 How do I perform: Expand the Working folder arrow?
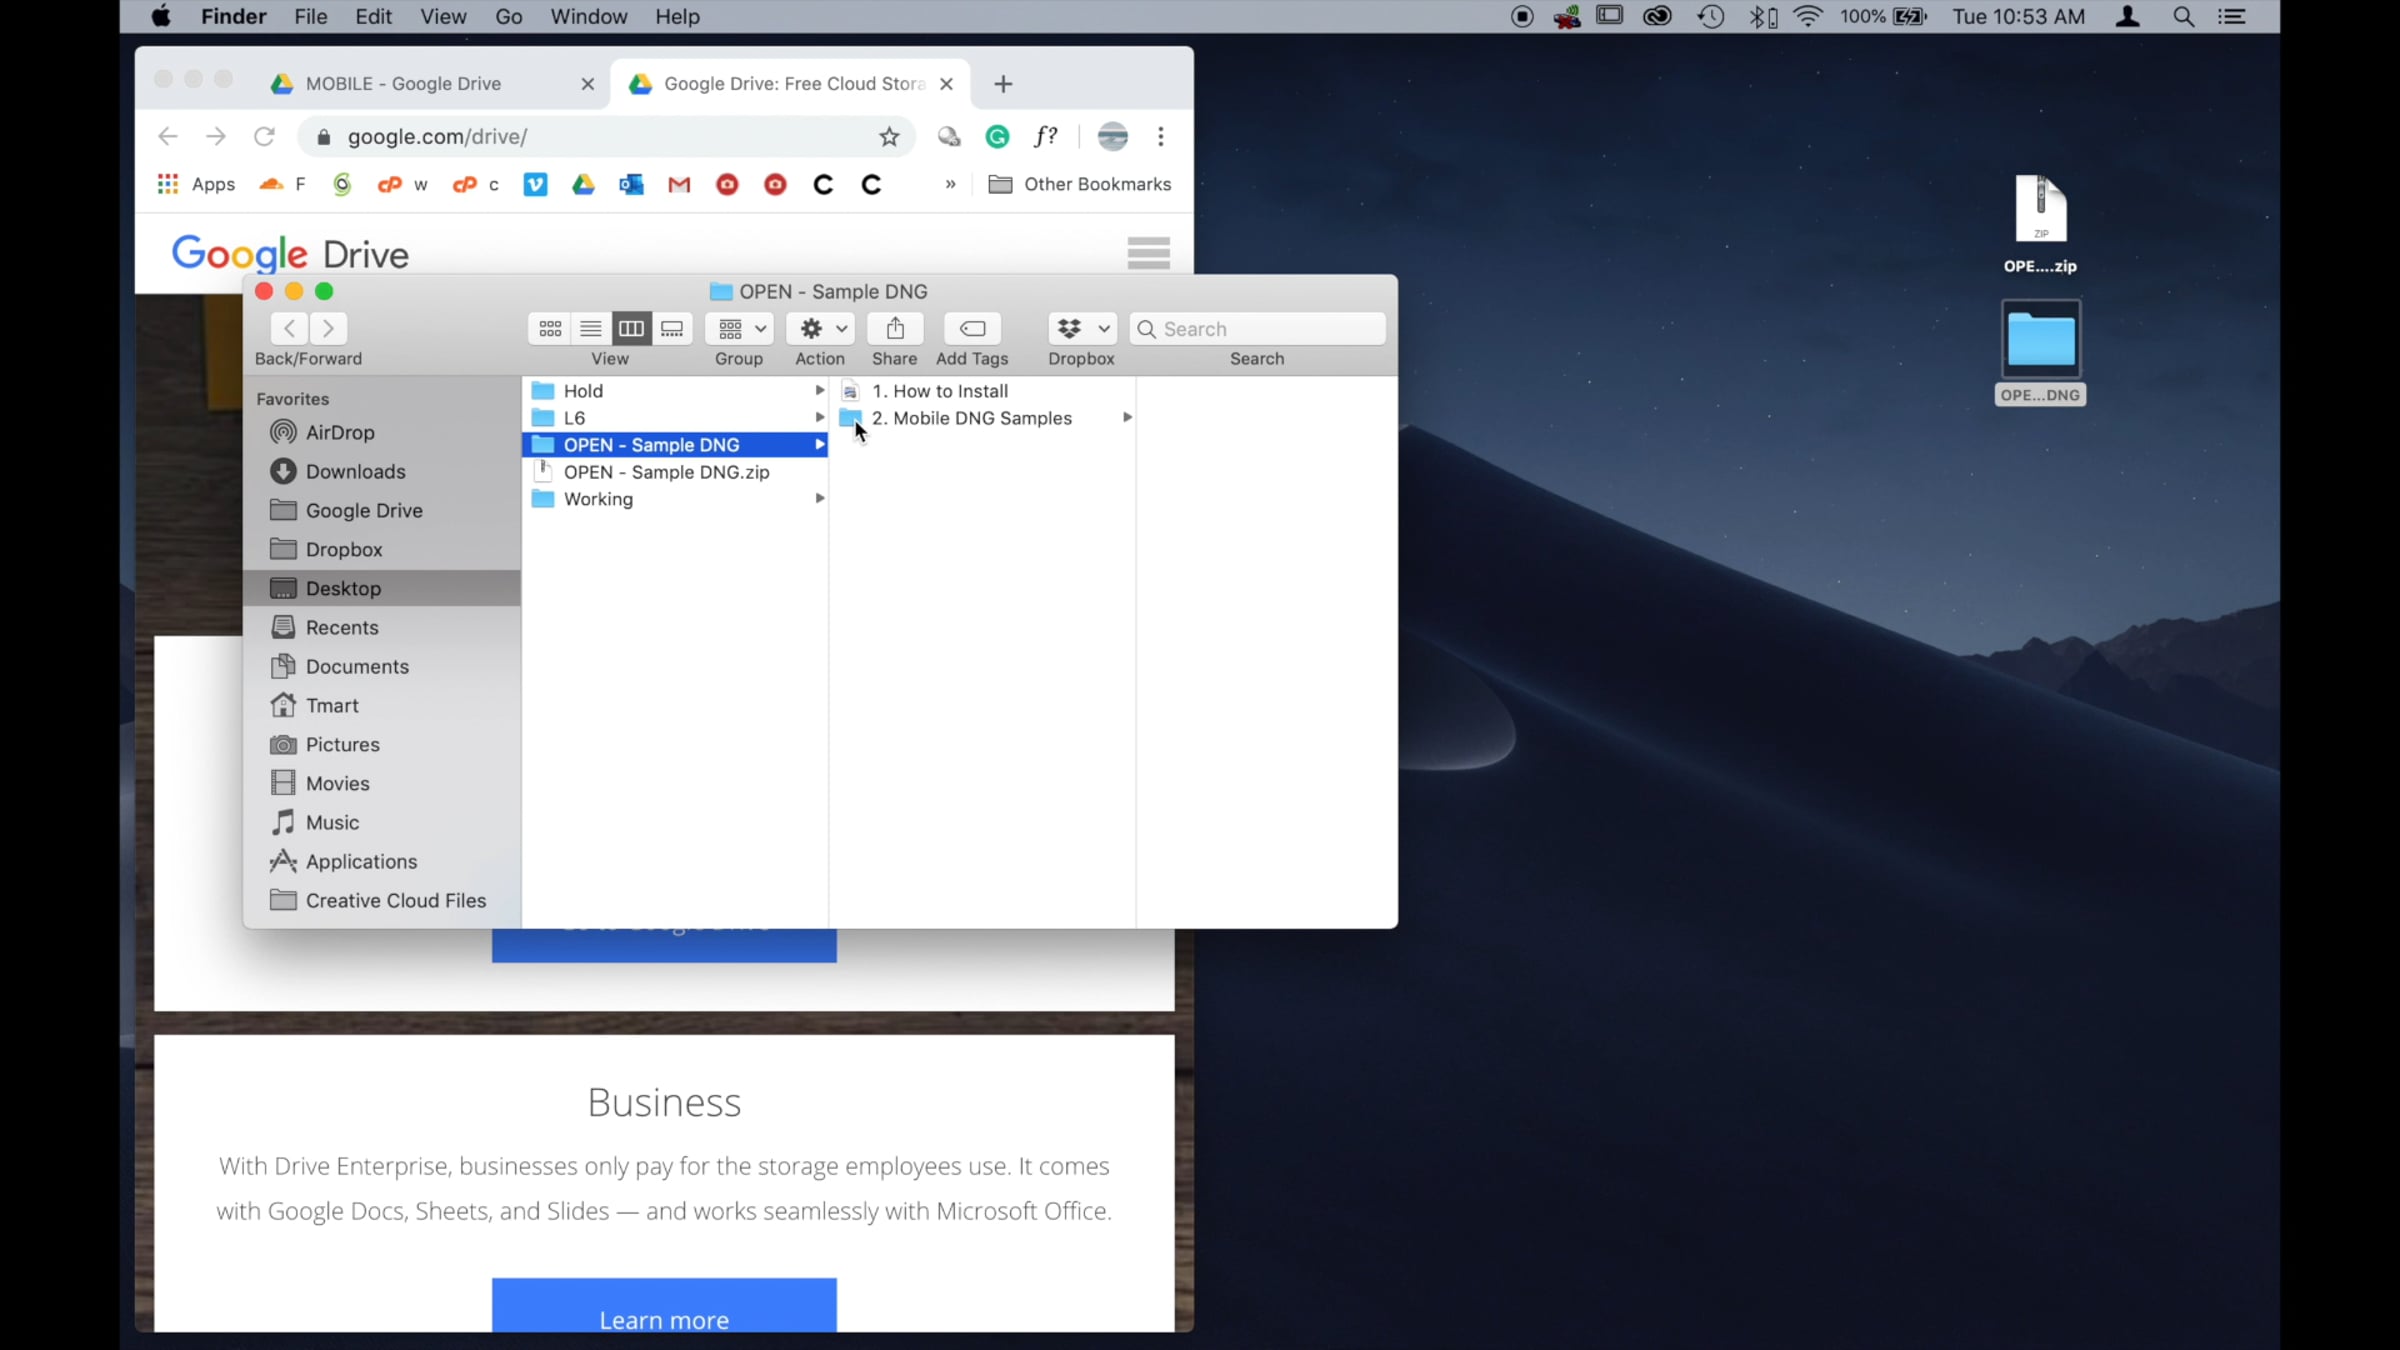tap(819, 499)
